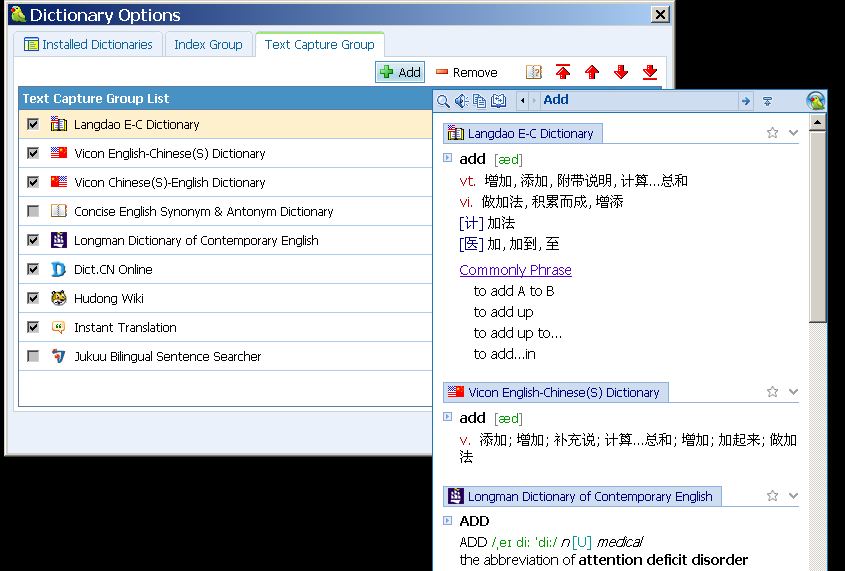
Task: Move the selected dictionary up one position
Action: coord(592,72)
